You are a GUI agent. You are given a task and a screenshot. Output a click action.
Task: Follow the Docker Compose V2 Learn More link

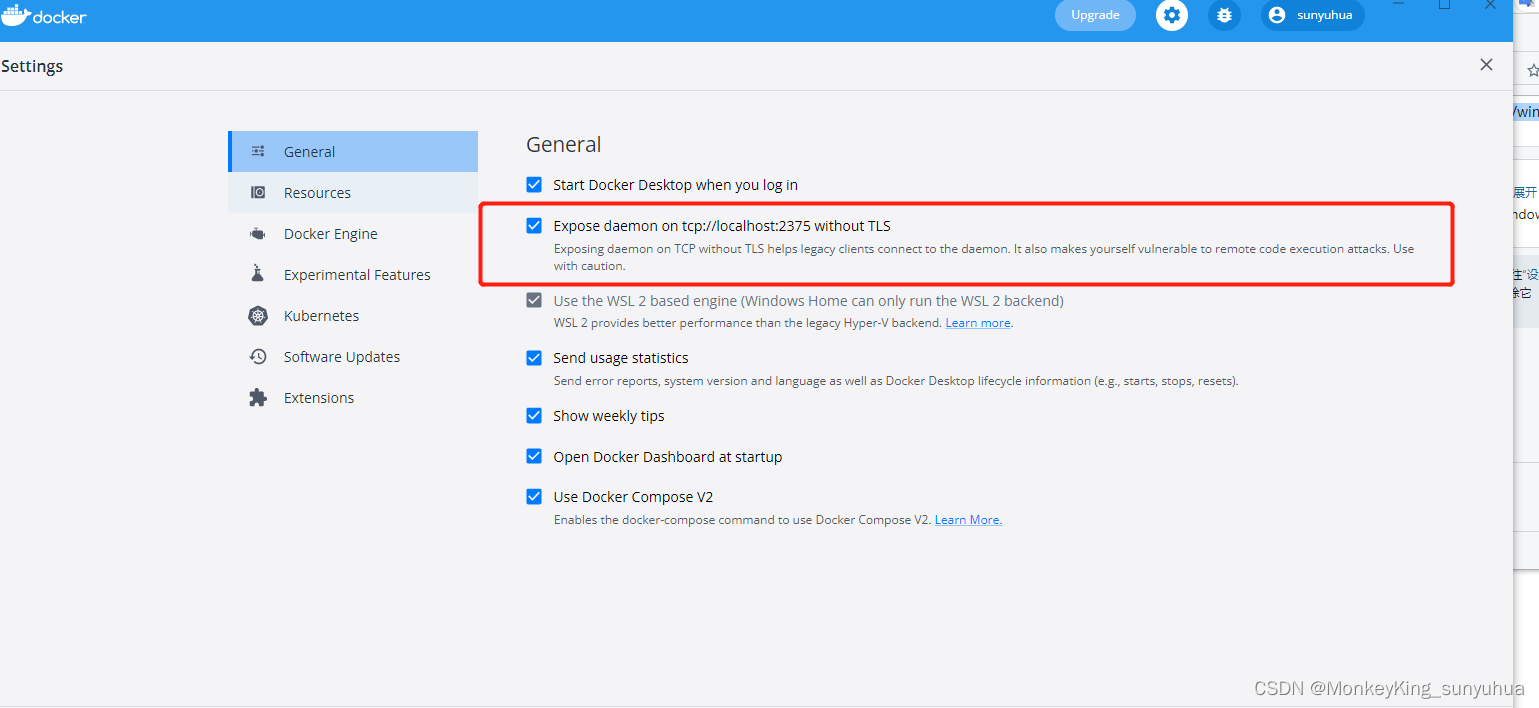pyautogui.click(x=967, y=520)
